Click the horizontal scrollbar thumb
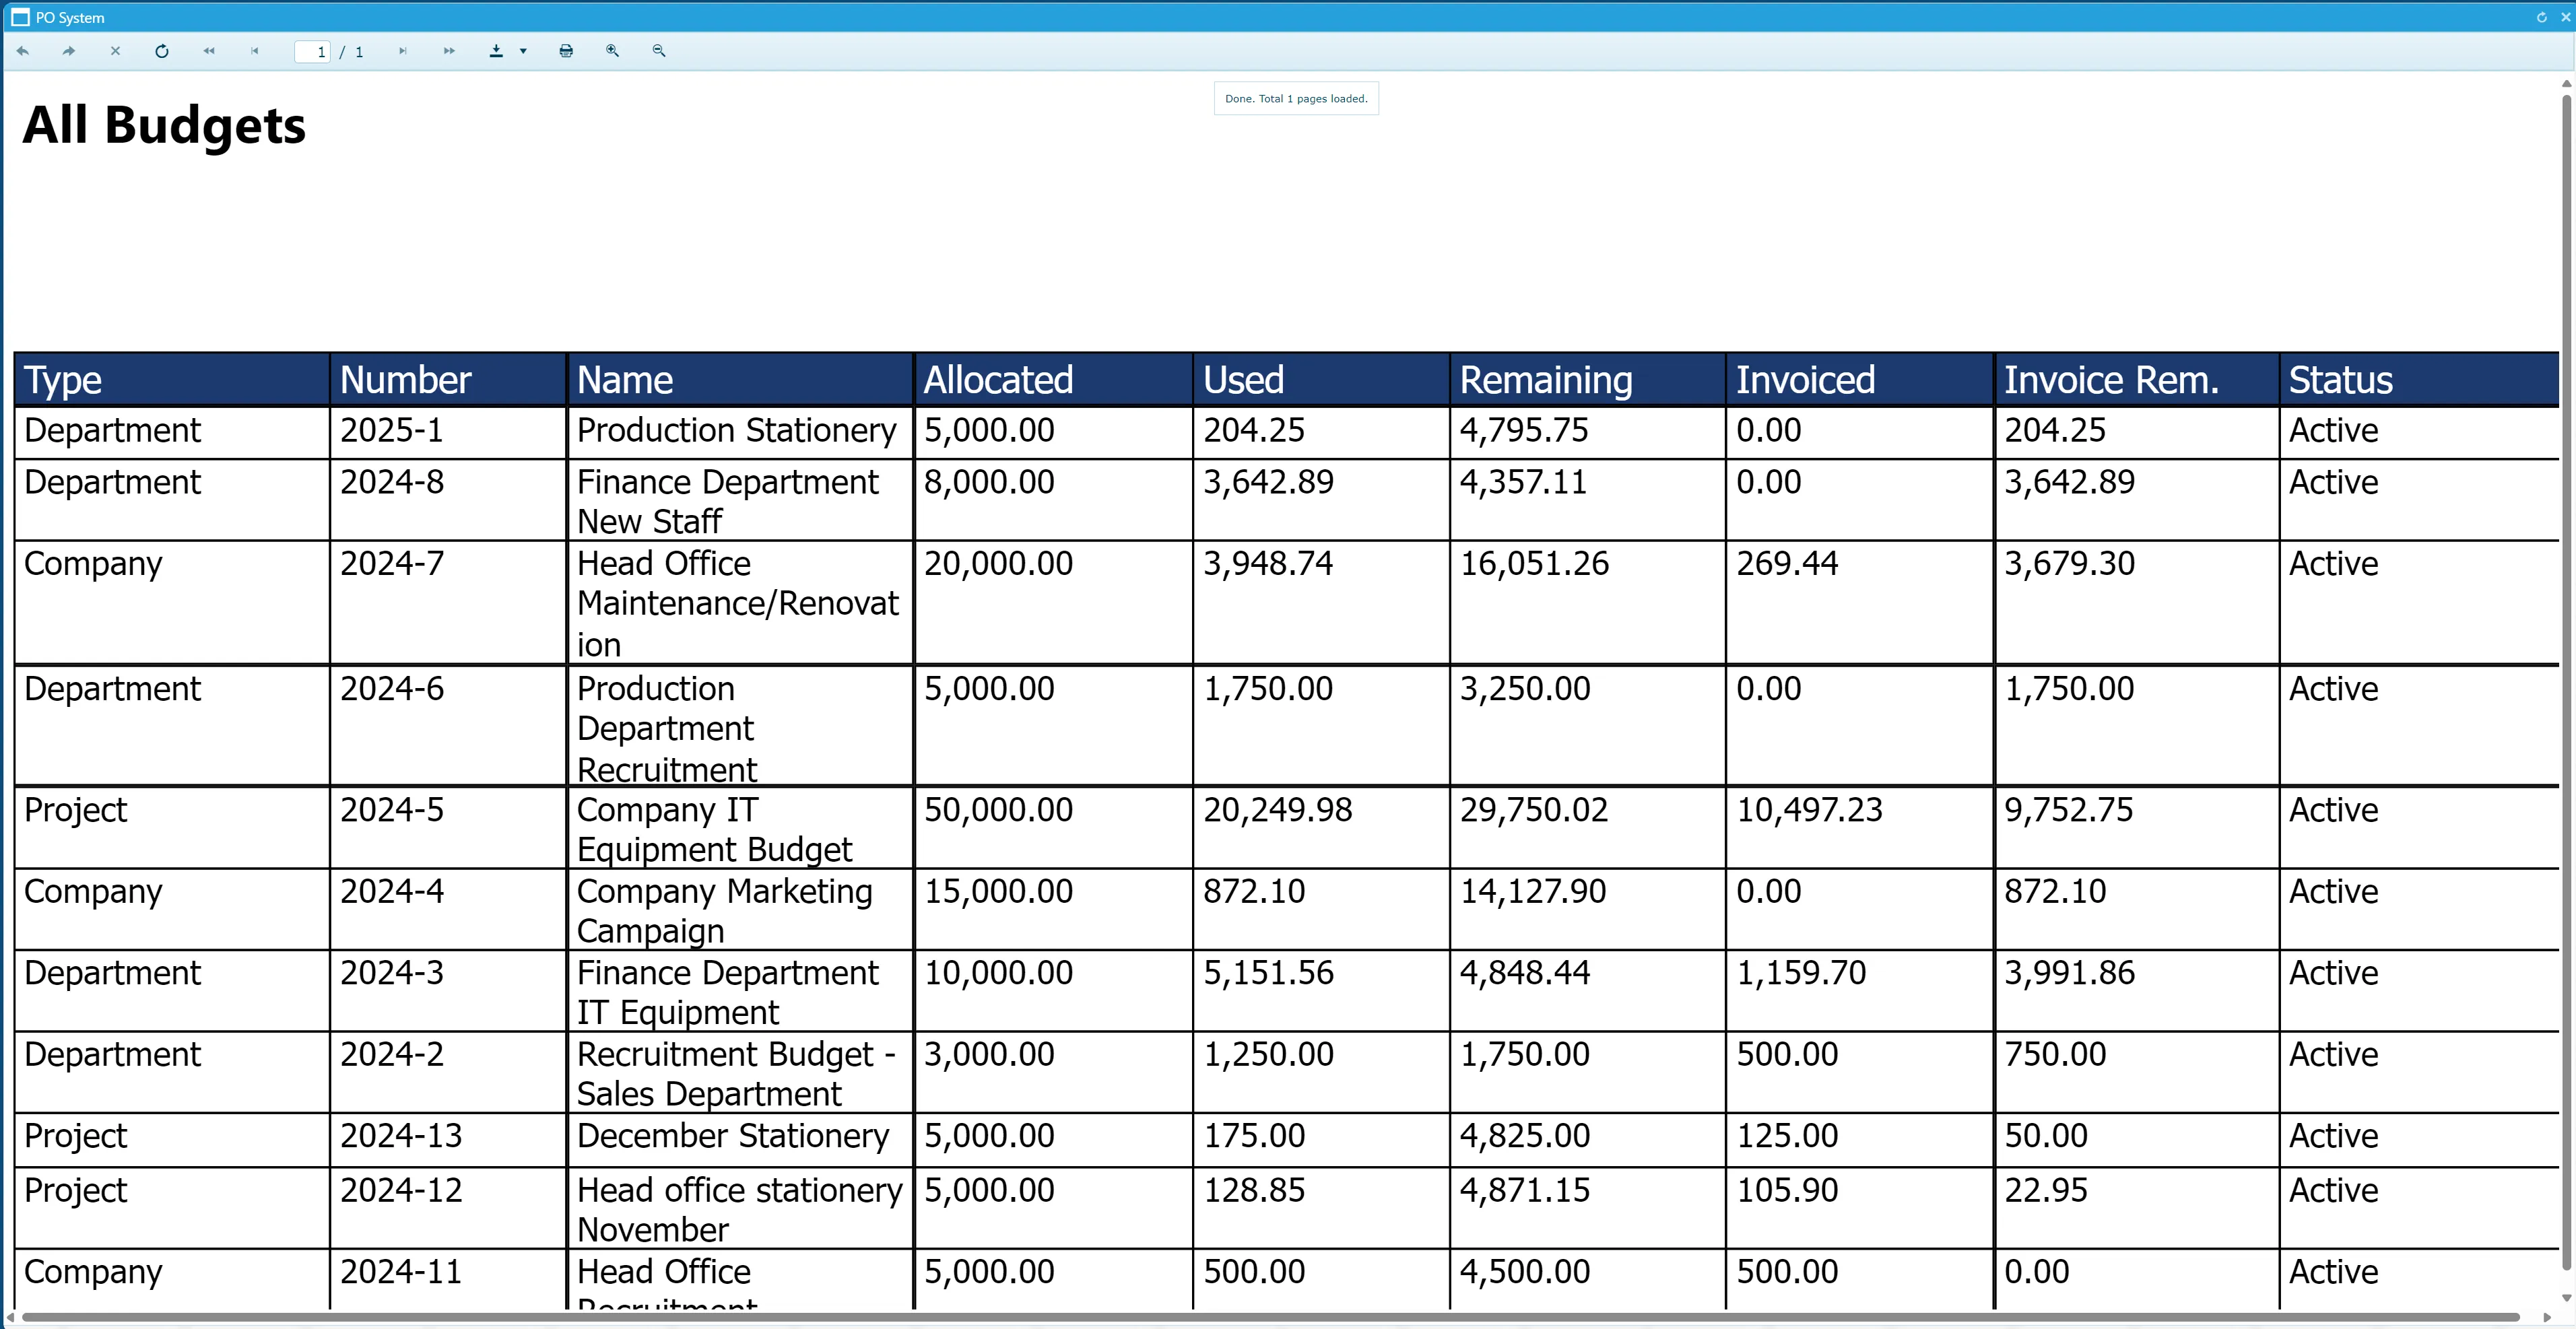2576x1329 pixels. (1270, 1318)
